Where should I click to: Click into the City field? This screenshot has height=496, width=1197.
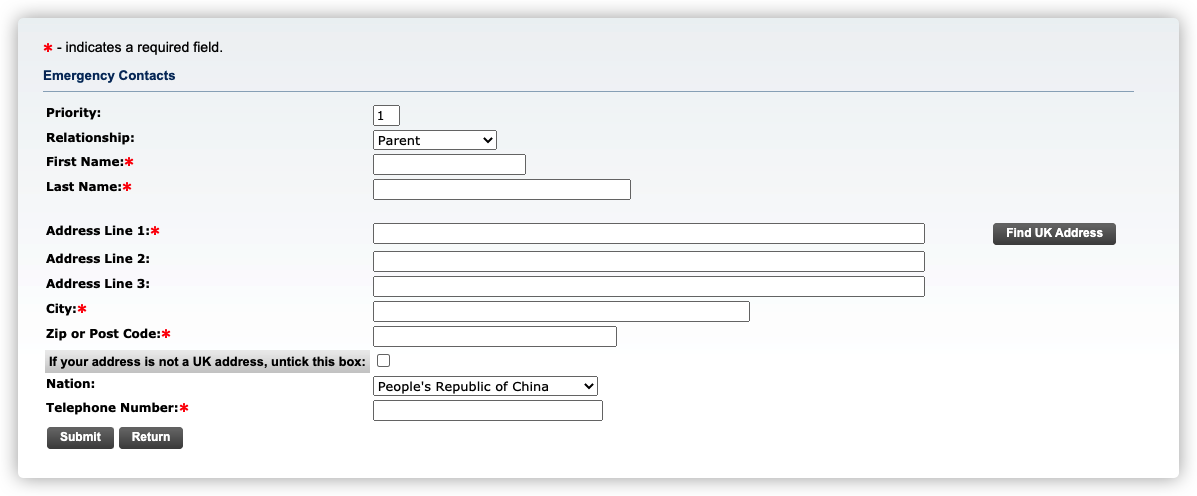(561, 312)
